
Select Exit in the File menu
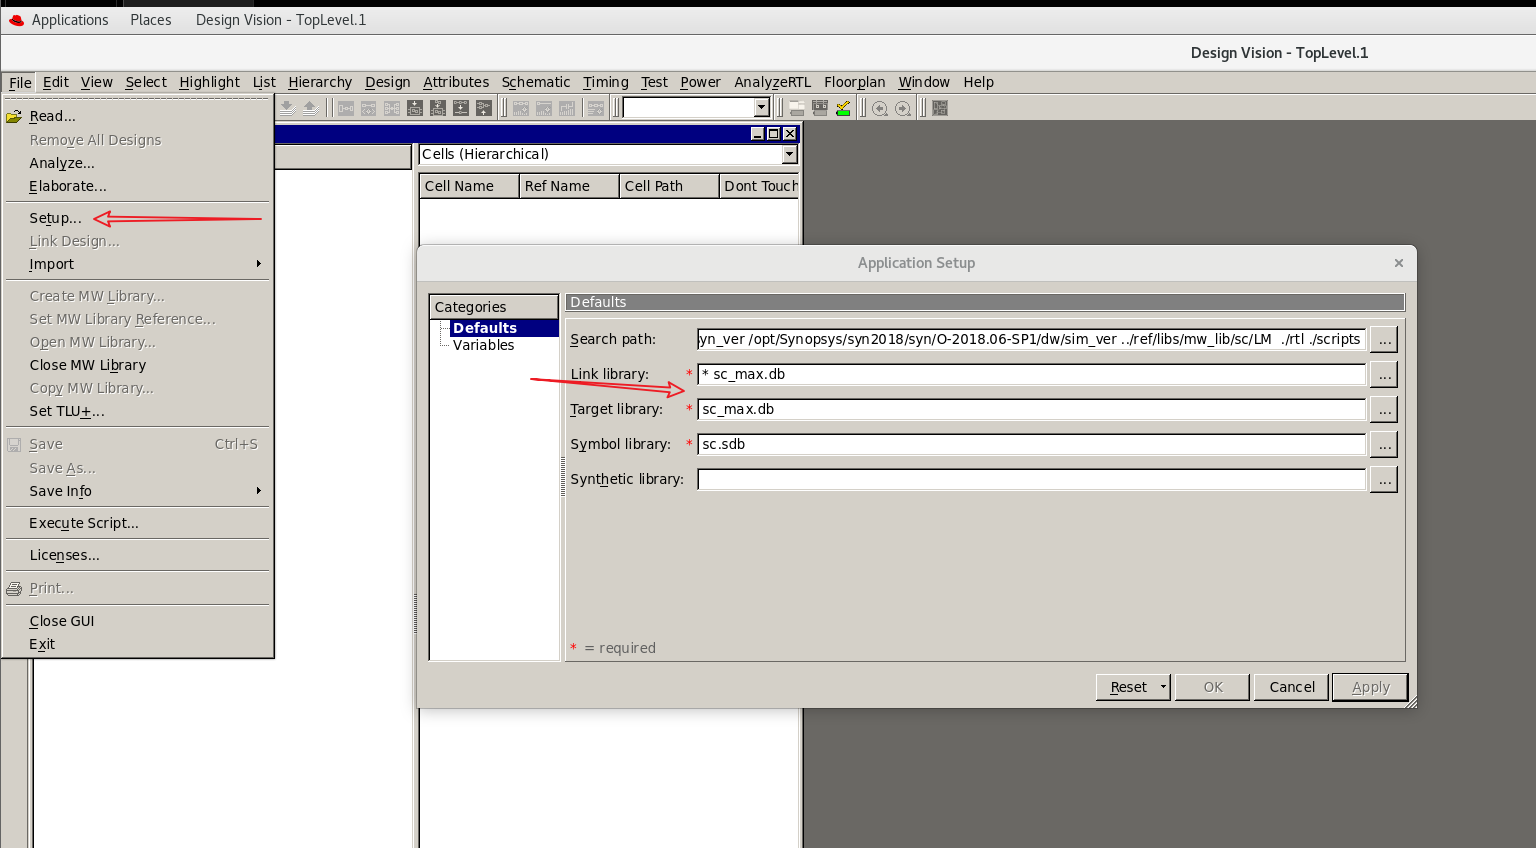pyautogui.click(x=42, y=644)
